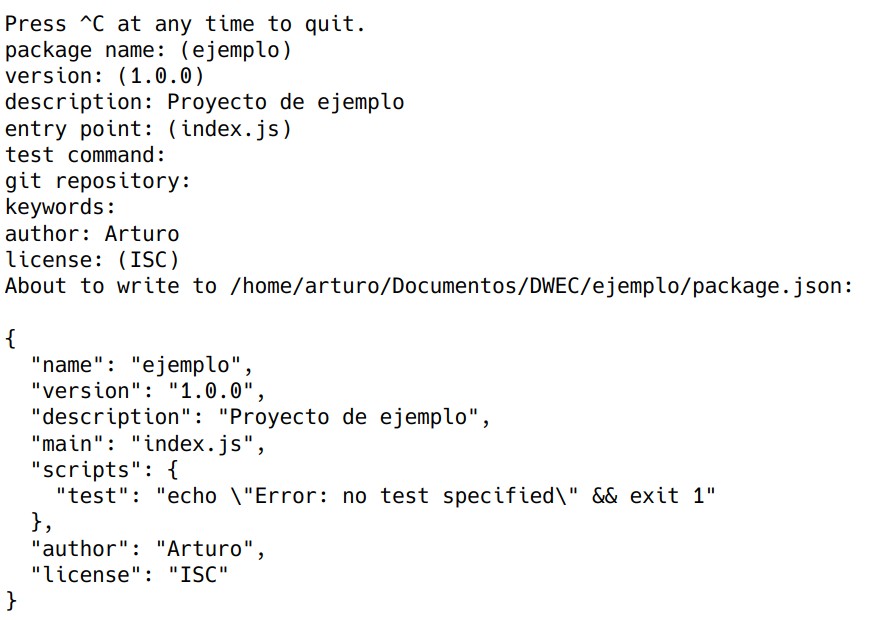
Task: Click the "version: (1.0.0)" prompt line
Action: [x=104, y=76]
